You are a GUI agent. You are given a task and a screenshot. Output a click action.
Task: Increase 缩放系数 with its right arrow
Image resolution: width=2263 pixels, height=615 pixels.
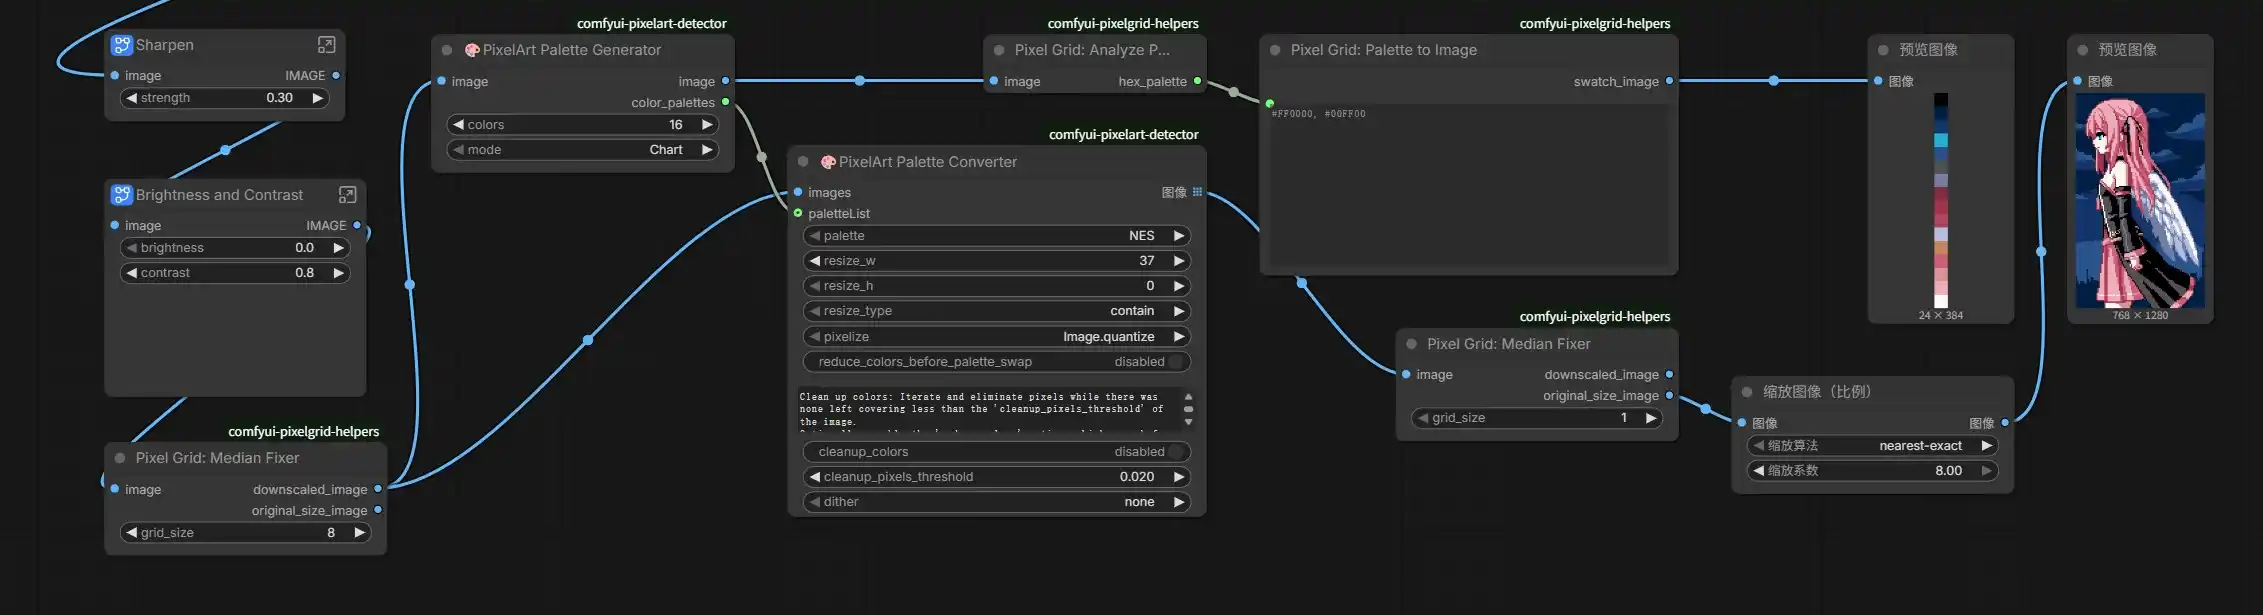pyautogui.click(x=1987, y=471)
